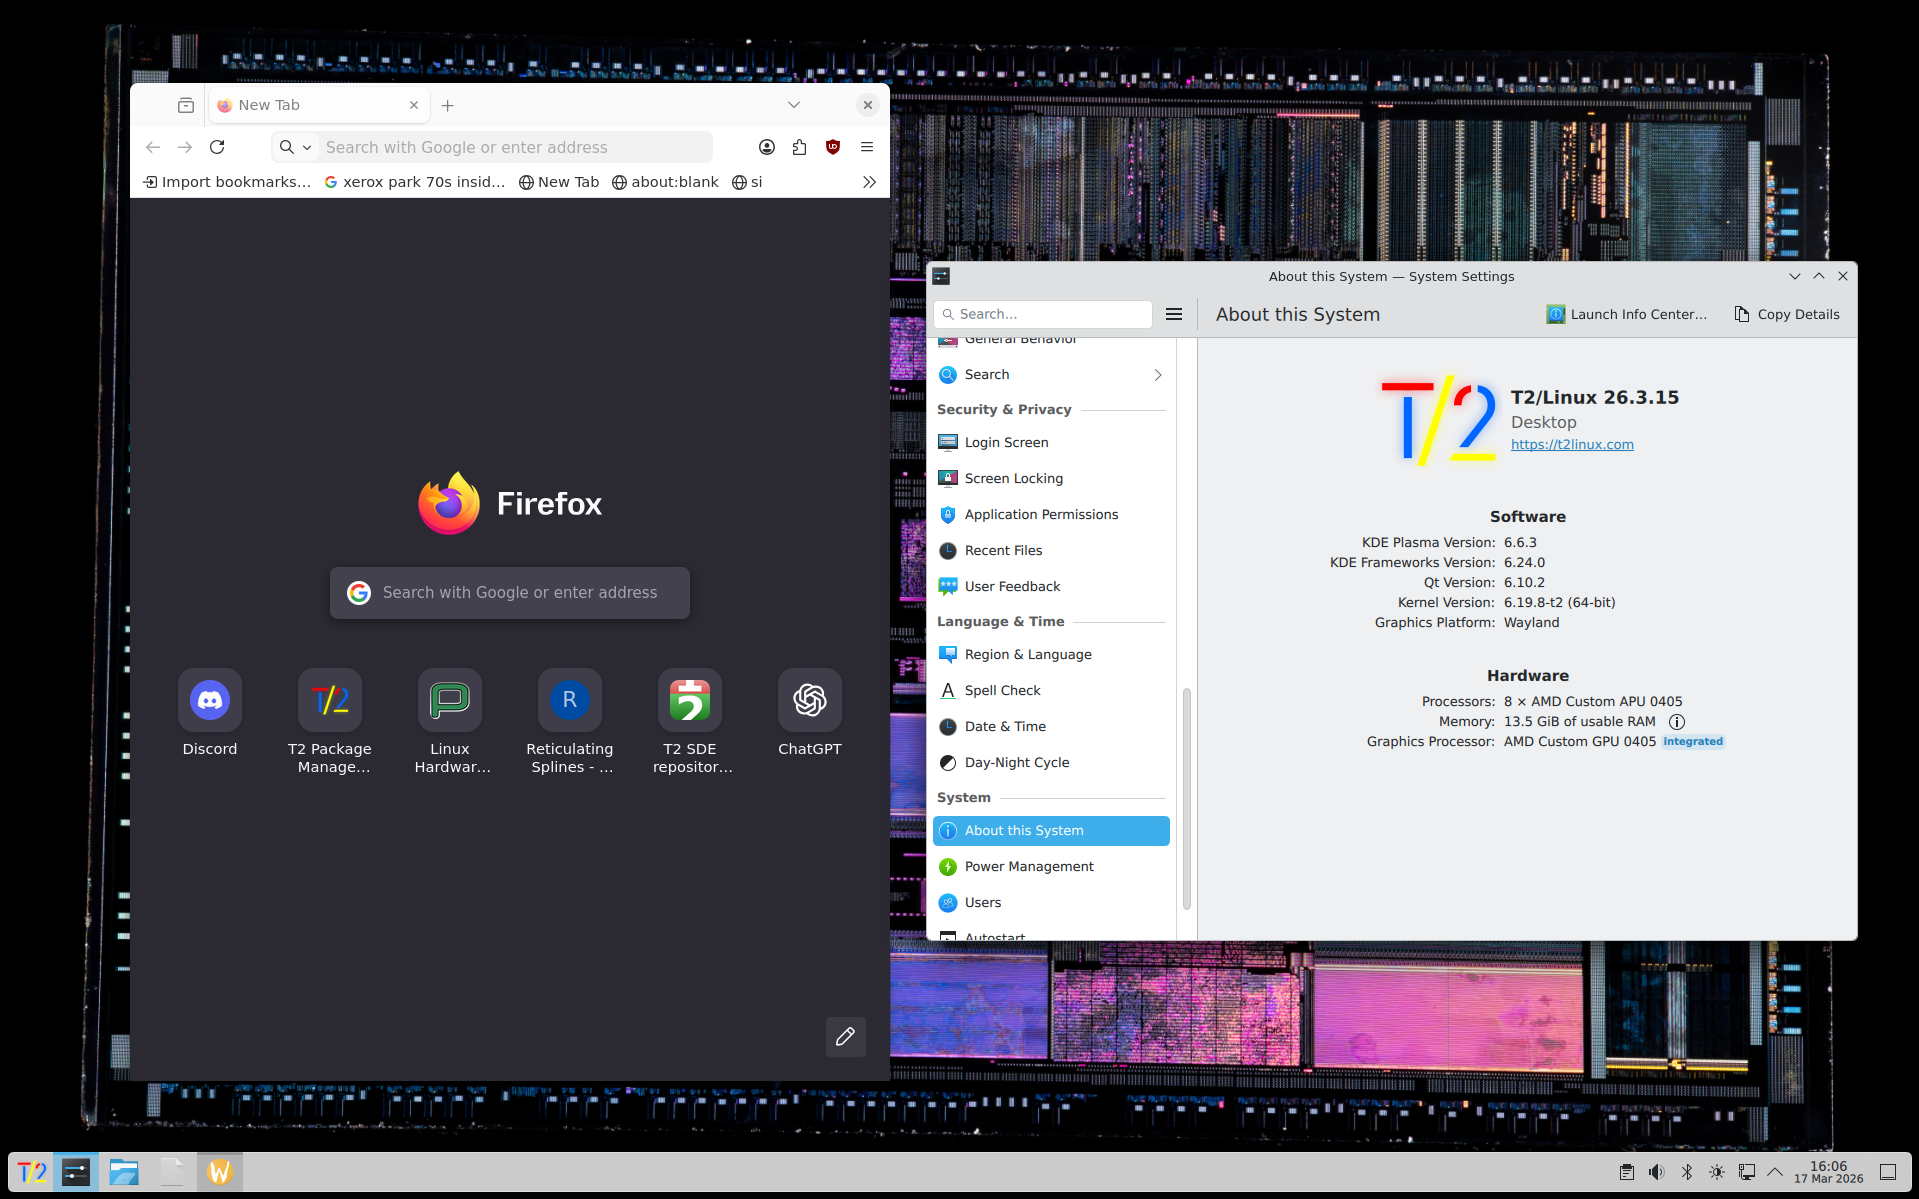Click the memory info circle icon
The height and width of the screenshot is (1199, 1919).
pyautogui.click(x=1677, y=722)
